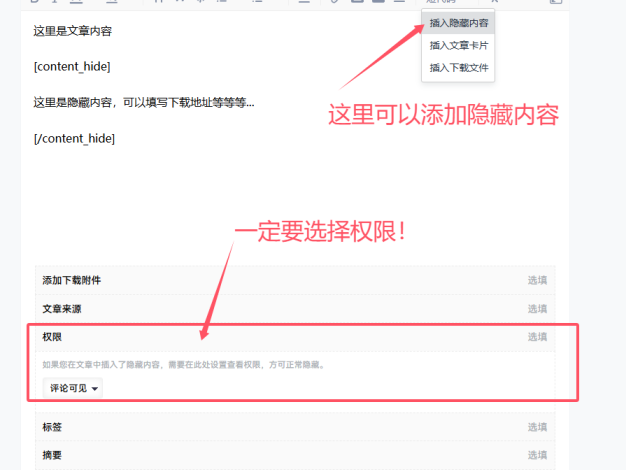This screenshot has height=470, width=626.
Task: Click the 选填 label in 标签 row
Action: click(537, 427)
